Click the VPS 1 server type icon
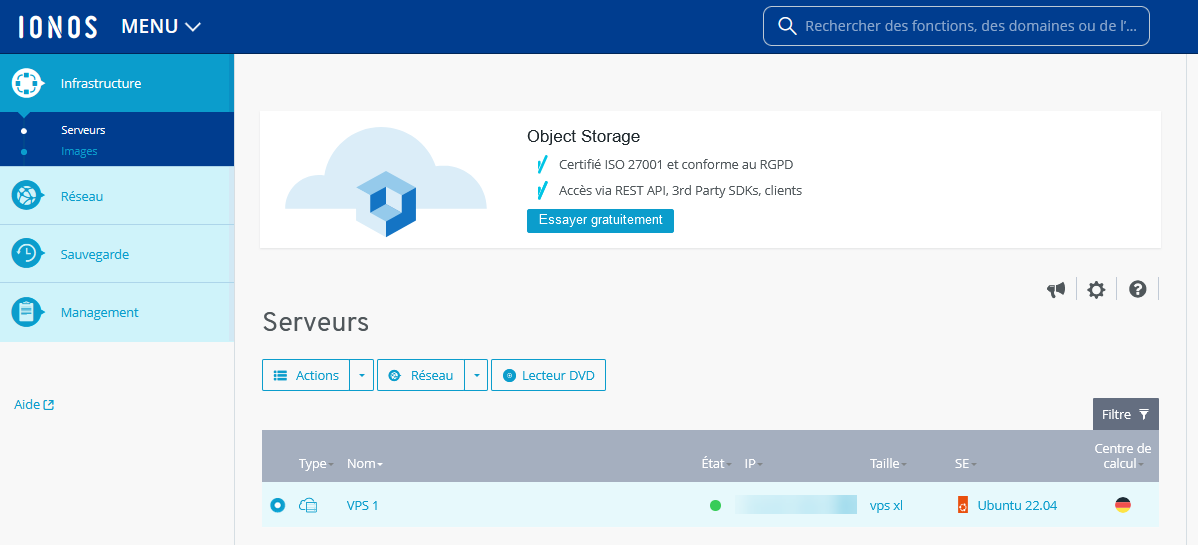Viewport: 1198px width, 545px height. click(x=308, y=505)
